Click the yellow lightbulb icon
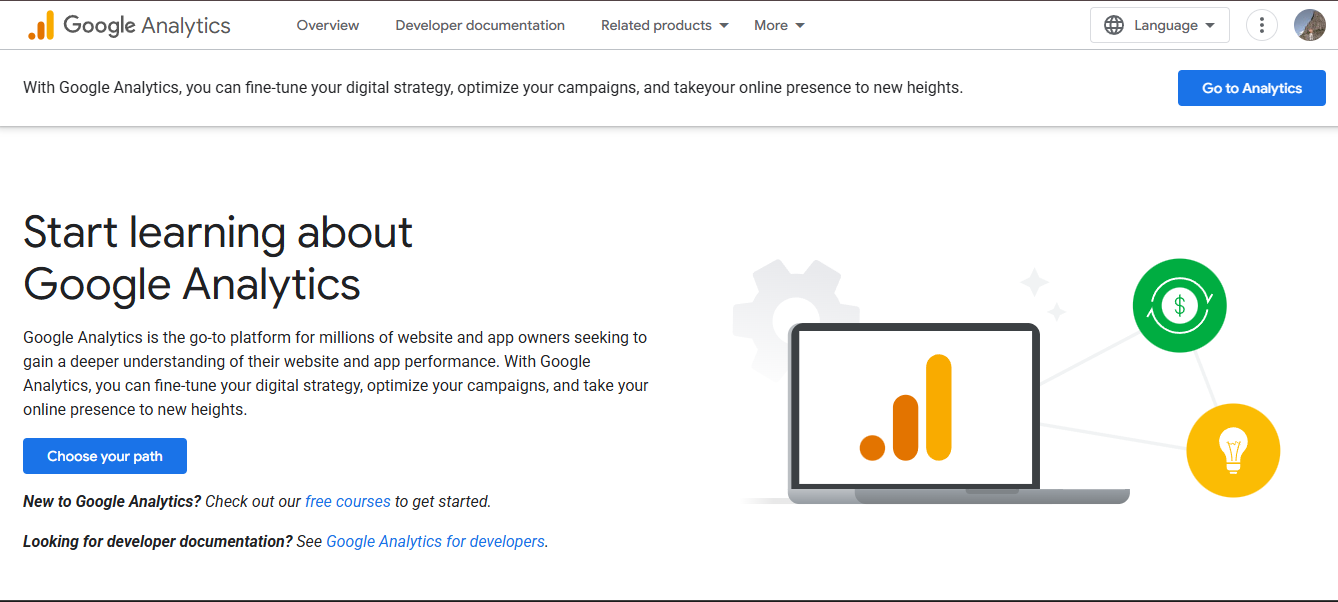 [1233, 450]
